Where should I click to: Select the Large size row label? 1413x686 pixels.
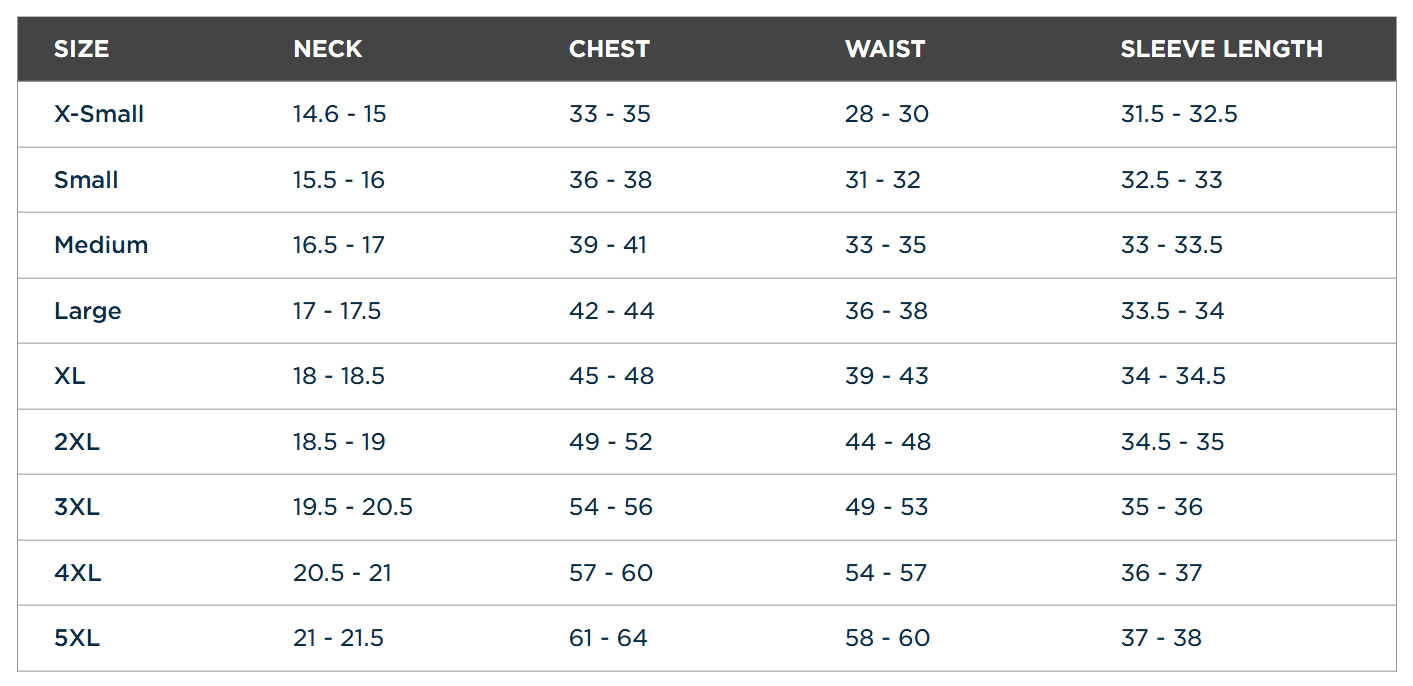point(88,311)
